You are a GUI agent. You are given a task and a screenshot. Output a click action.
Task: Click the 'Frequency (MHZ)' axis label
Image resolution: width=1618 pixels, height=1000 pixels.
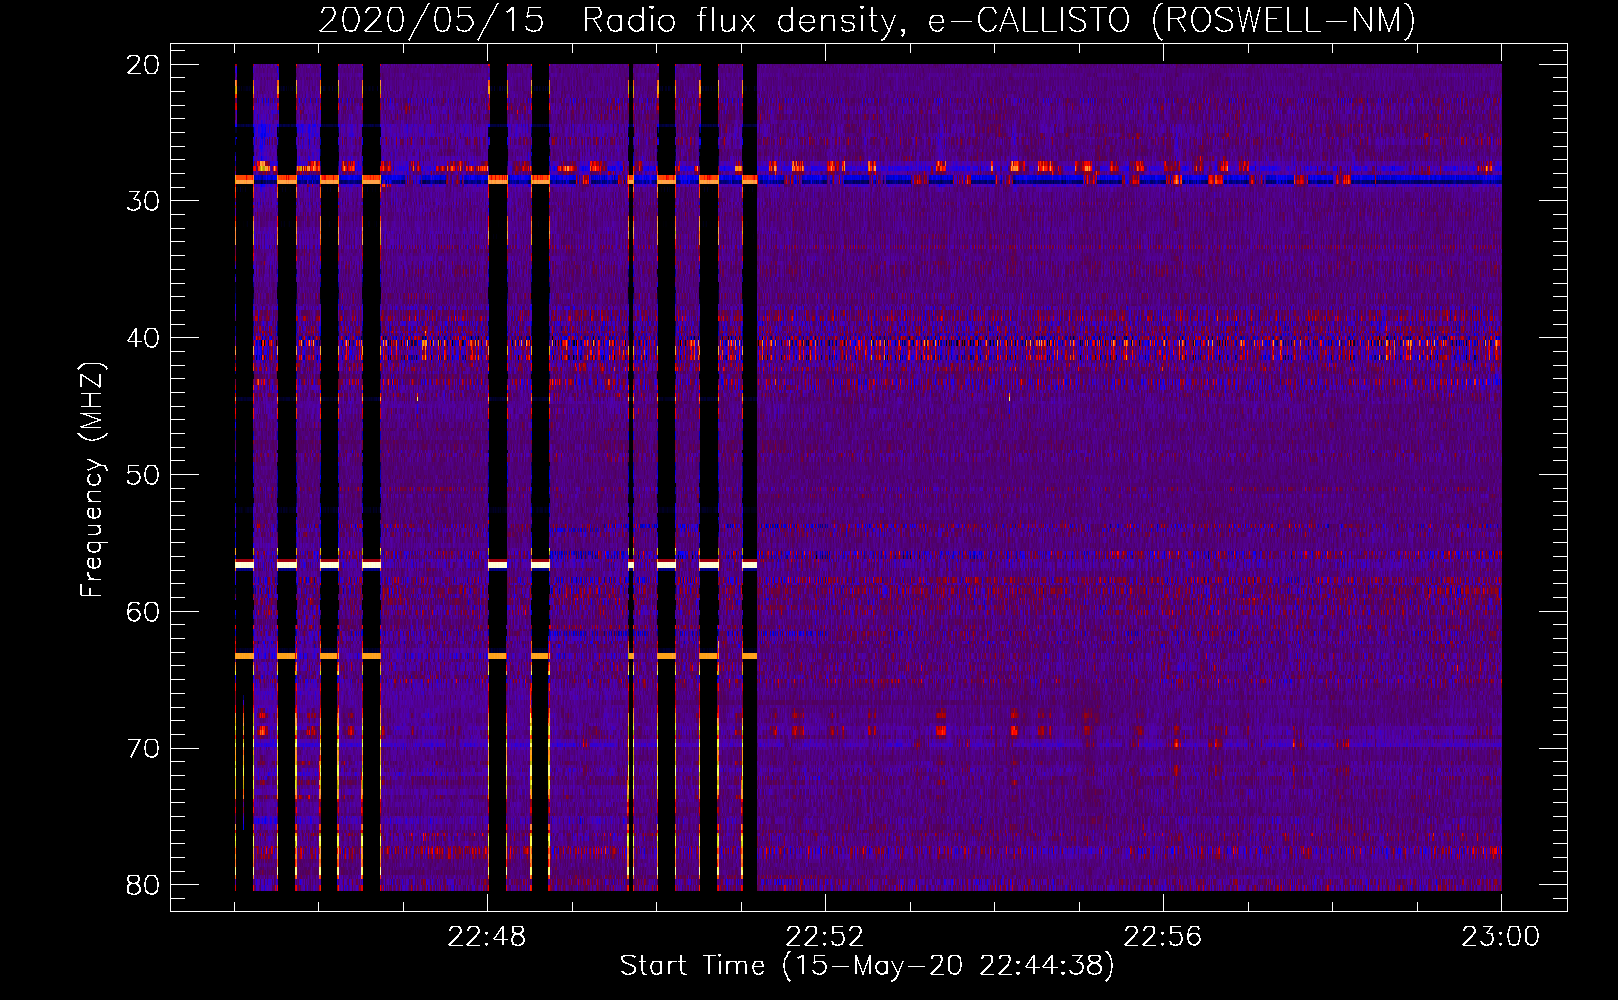92,479
